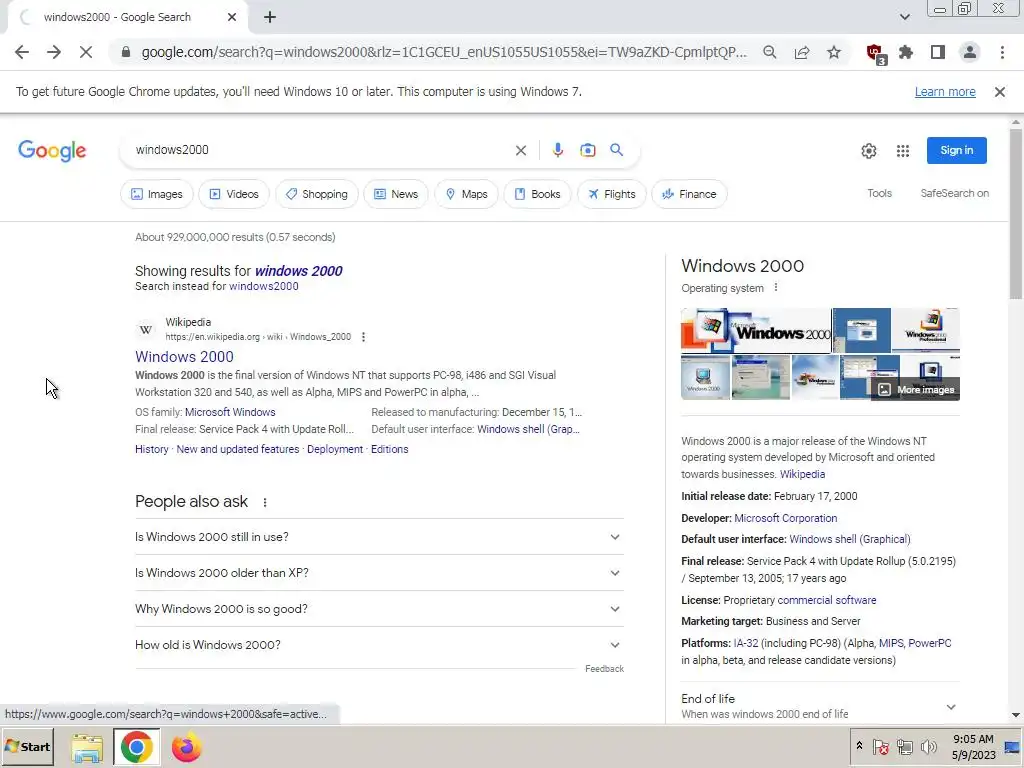Go forward one page in history
This screenshot has height=768, width=1024.
tap(54, 52)
